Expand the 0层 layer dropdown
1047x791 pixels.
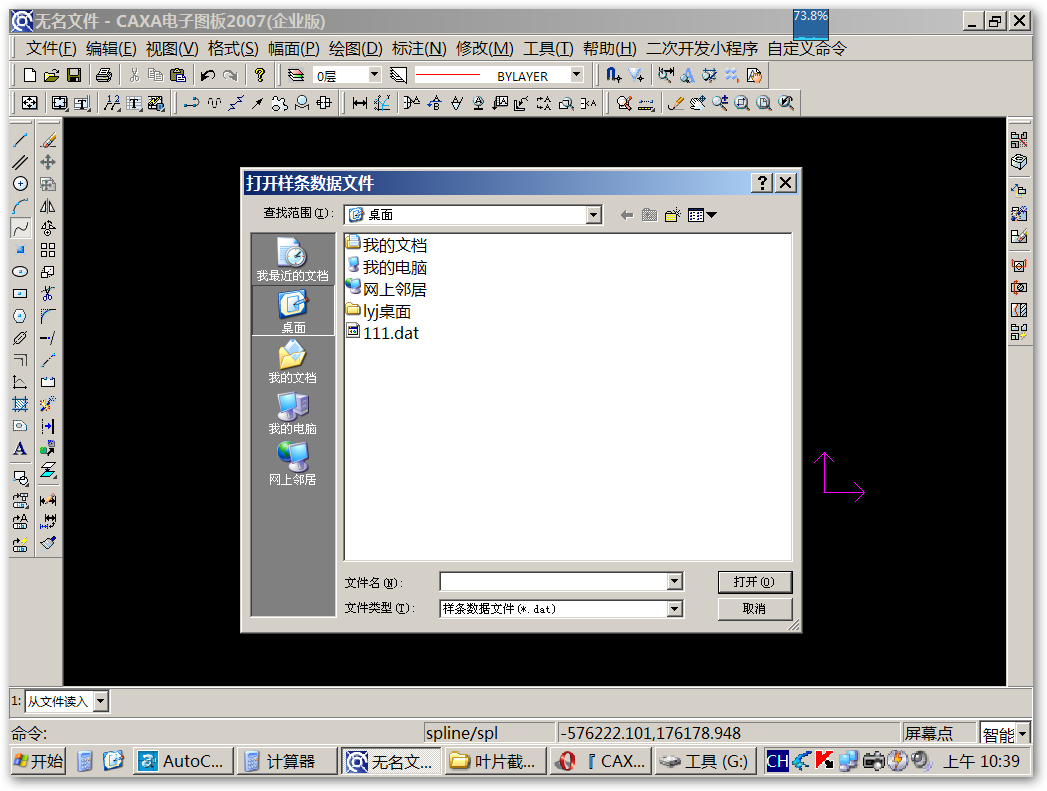(375, 75)
